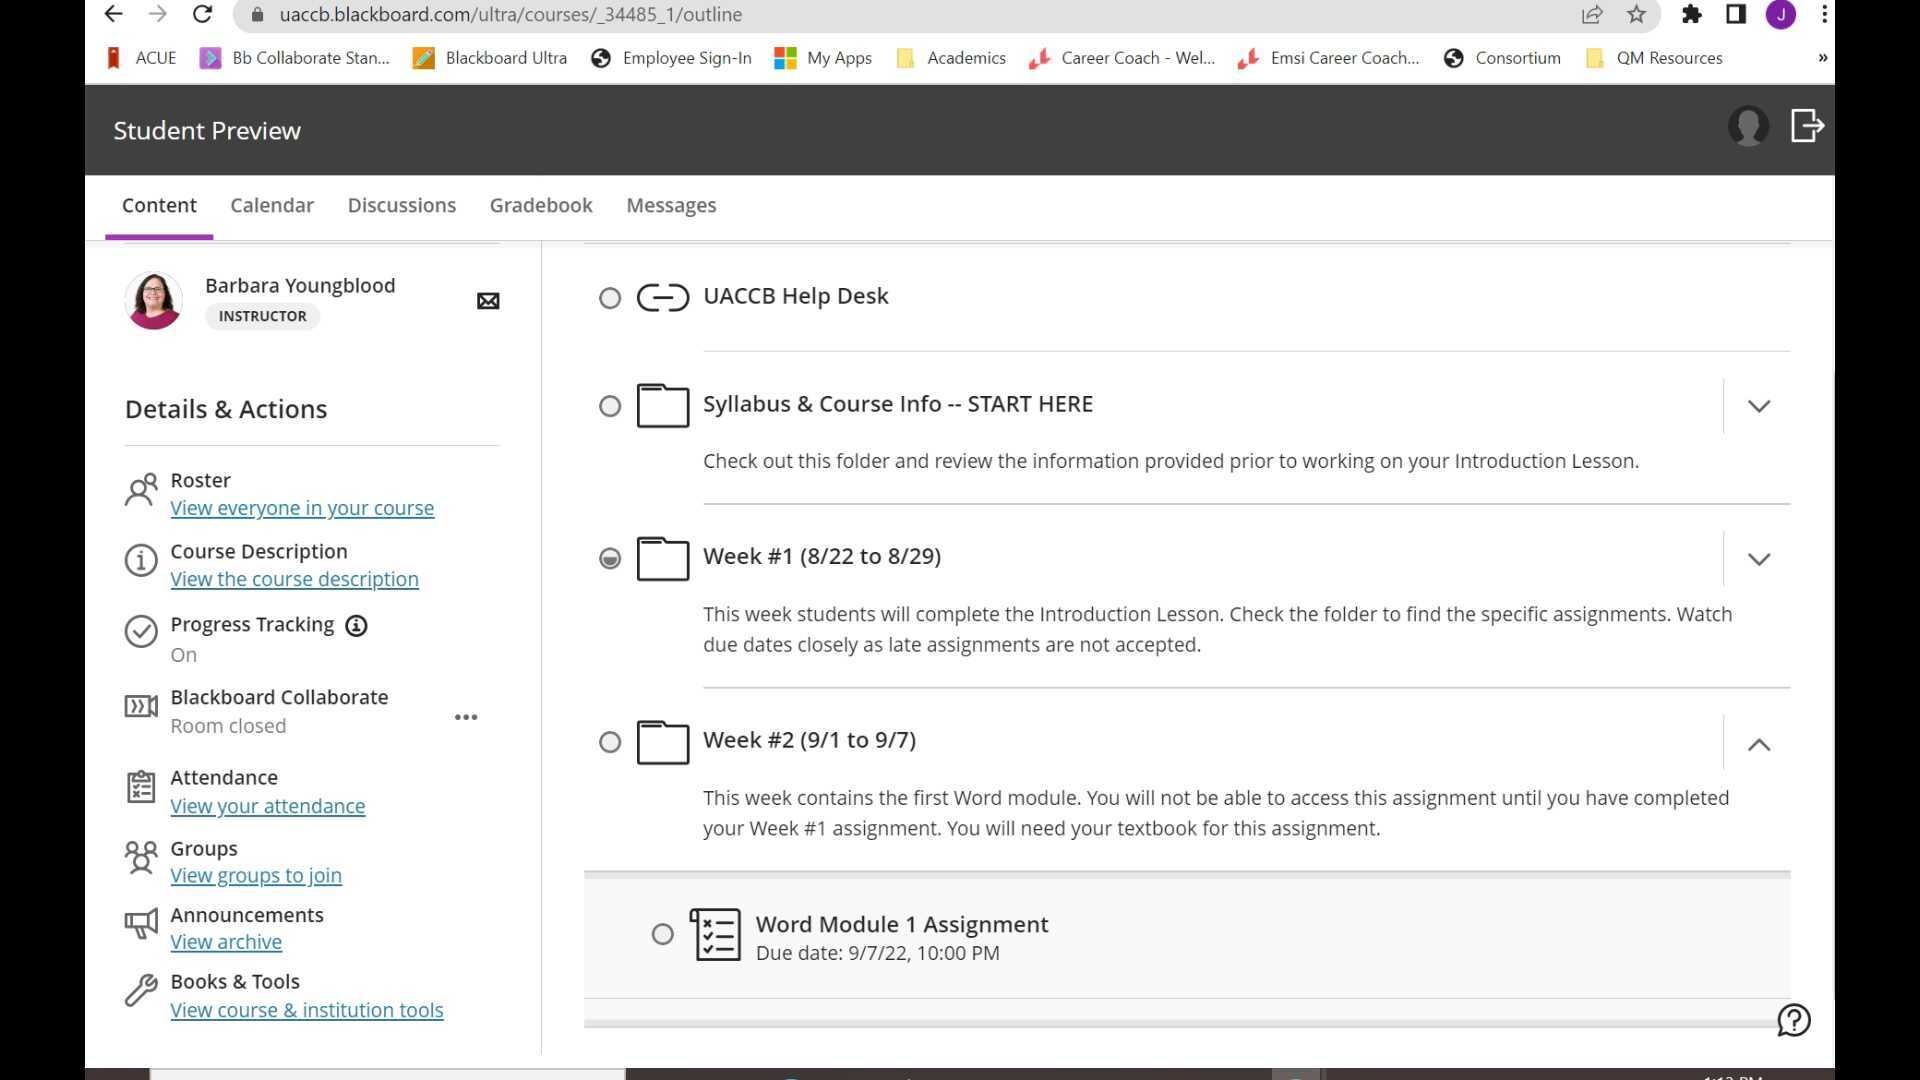This screenshot has height=1080, width=1920.
Task: Open 'View the course description' link
Action: pyautogui.click(x=294, y=579)
